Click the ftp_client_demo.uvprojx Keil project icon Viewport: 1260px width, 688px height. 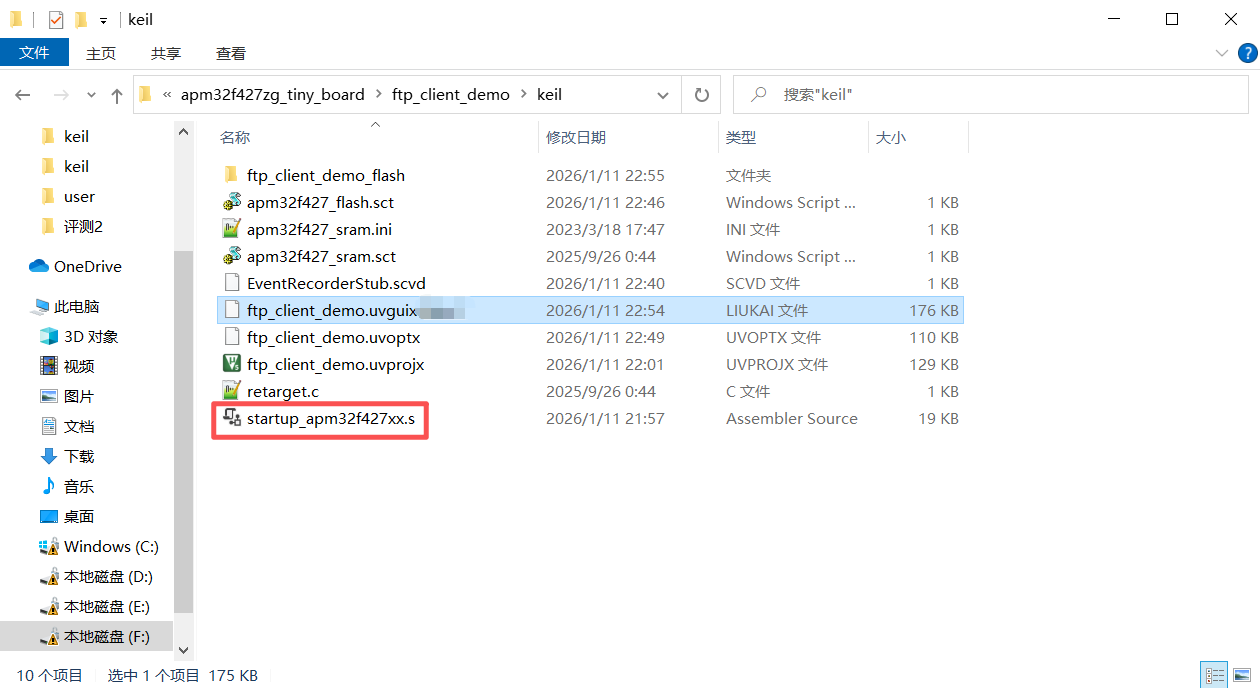[x=231, y=364]
